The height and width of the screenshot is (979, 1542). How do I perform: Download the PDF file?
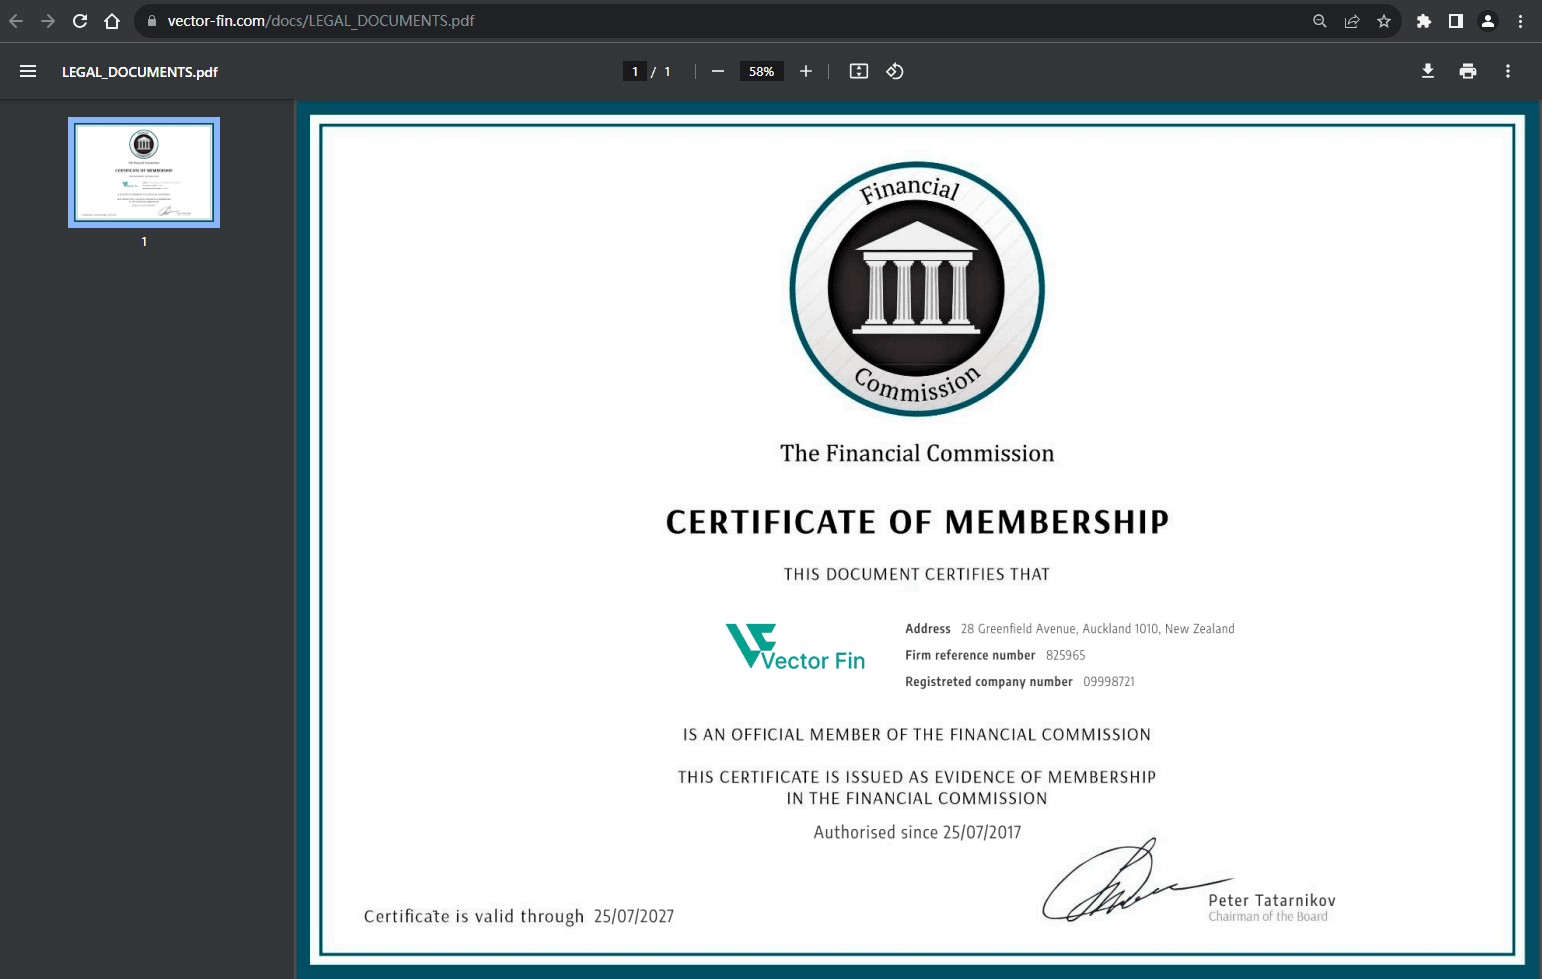(x=1428, y=71)
